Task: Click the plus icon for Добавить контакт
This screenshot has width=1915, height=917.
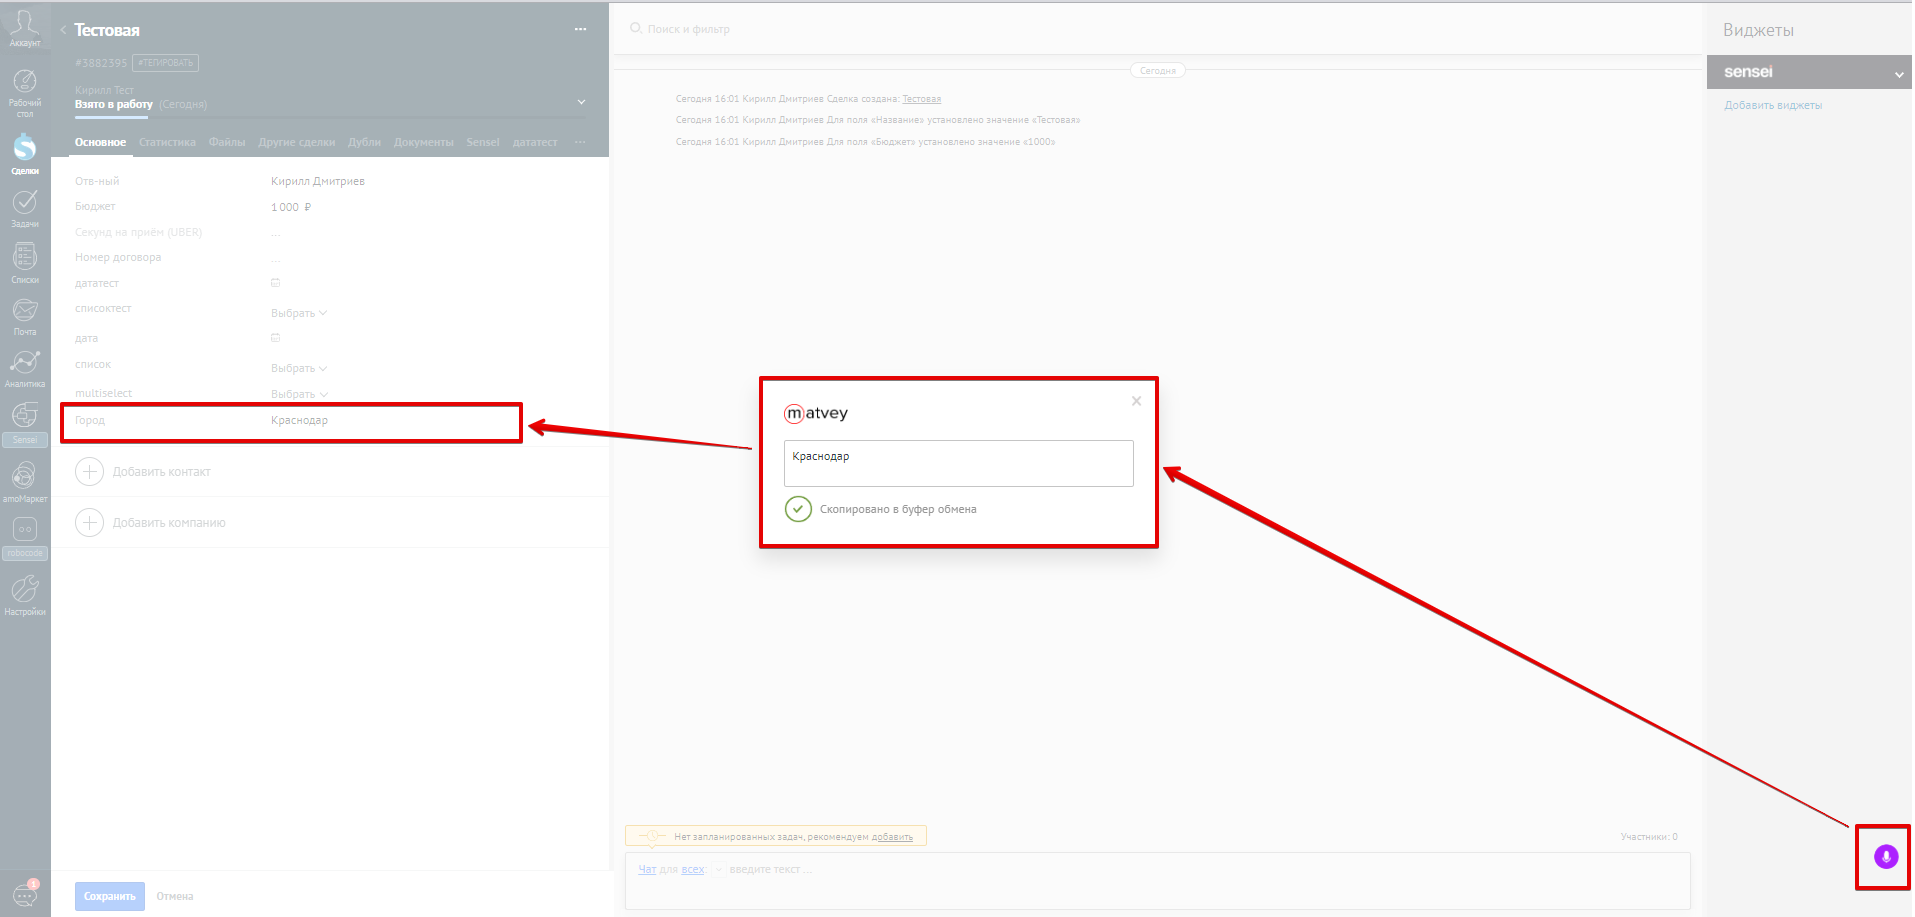Action: coord(89,471)
